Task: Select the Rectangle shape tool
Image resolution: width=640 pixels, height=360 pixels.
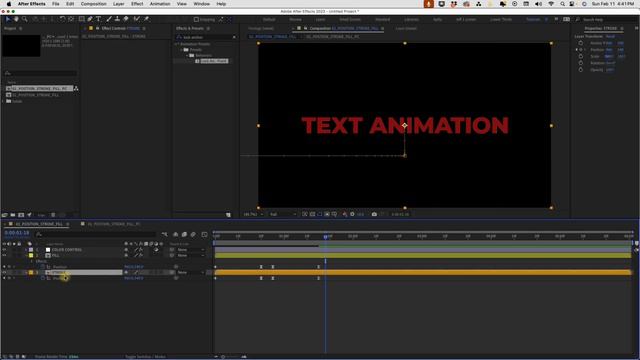Action: 82,19
